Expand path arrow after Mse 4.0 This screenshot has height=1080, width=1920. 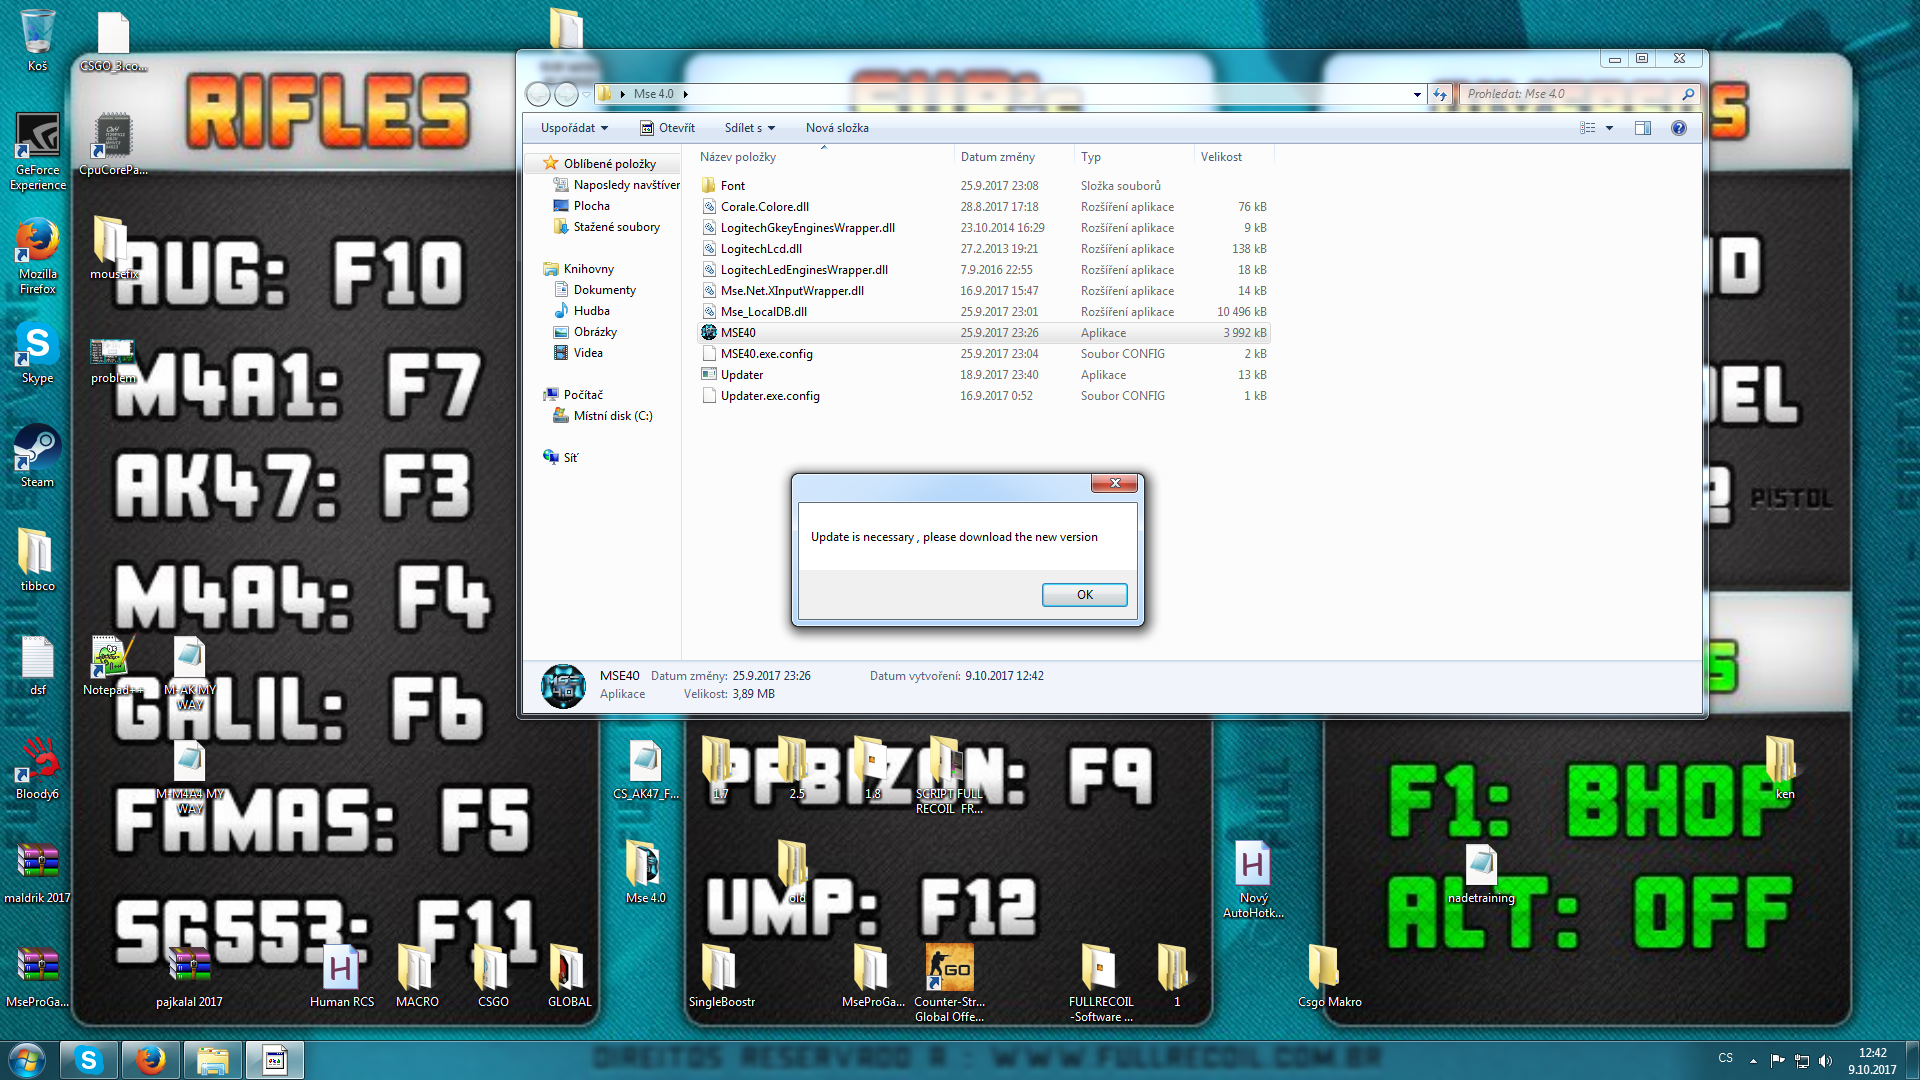click(x=685, y=94)
